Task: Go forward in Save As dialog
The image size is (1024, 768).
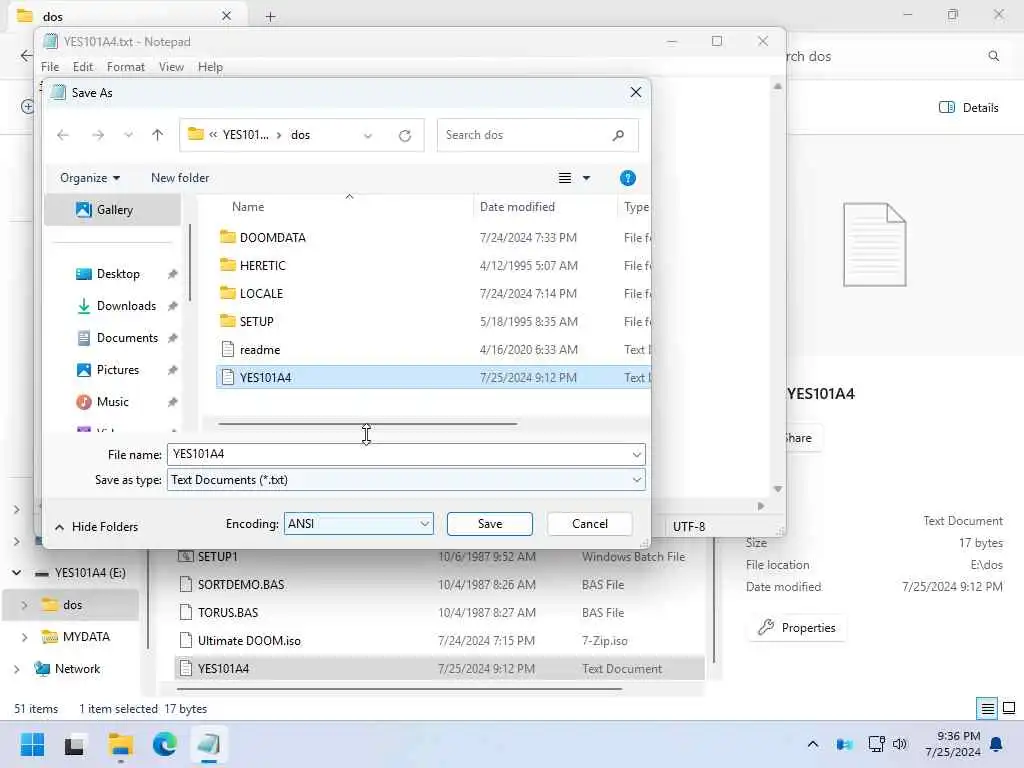Action: (x=98, y=135)
